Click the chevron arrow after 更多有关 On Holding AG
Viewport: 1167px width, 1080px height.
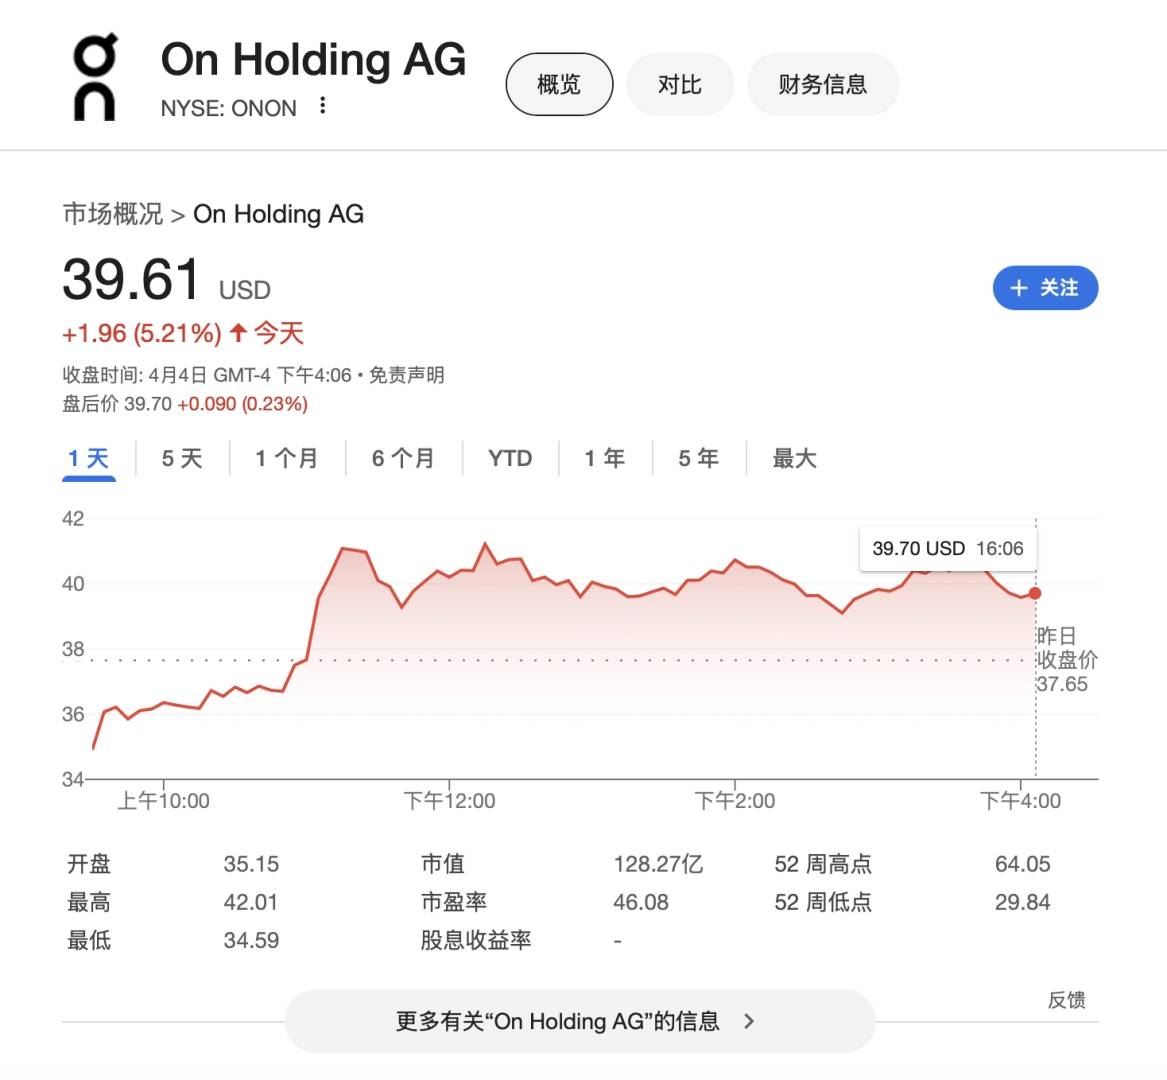[749, 1021]
